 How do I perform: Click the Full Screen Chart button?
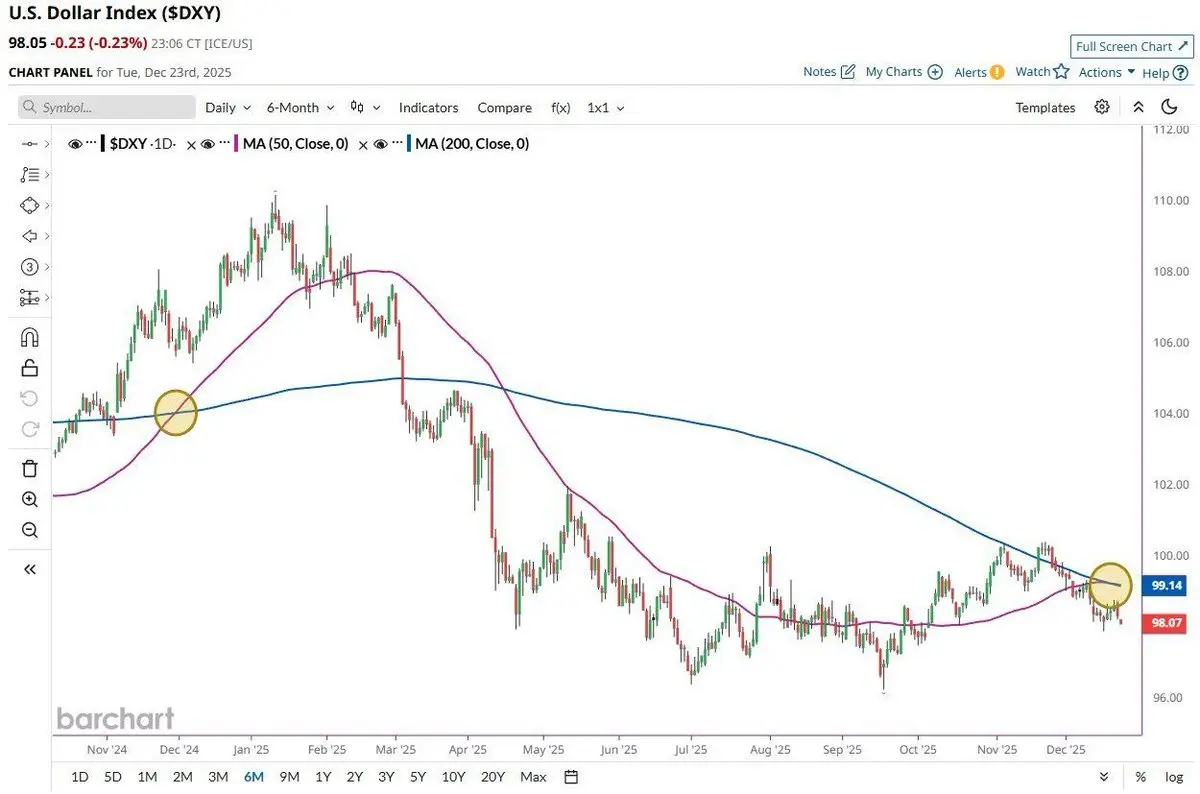coord(1130,46)
